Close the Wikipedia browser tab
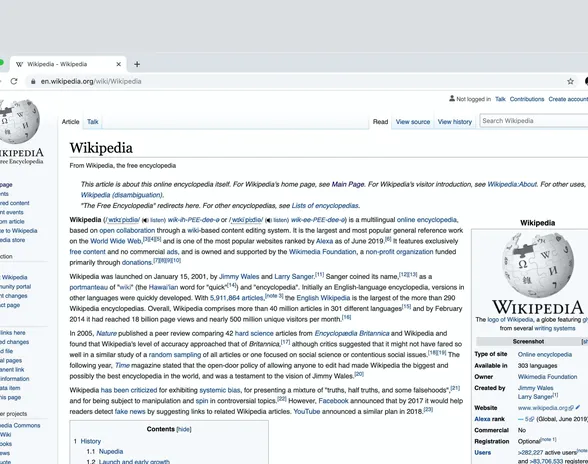Screen dimensions: 588x464 tap(118, 64)
